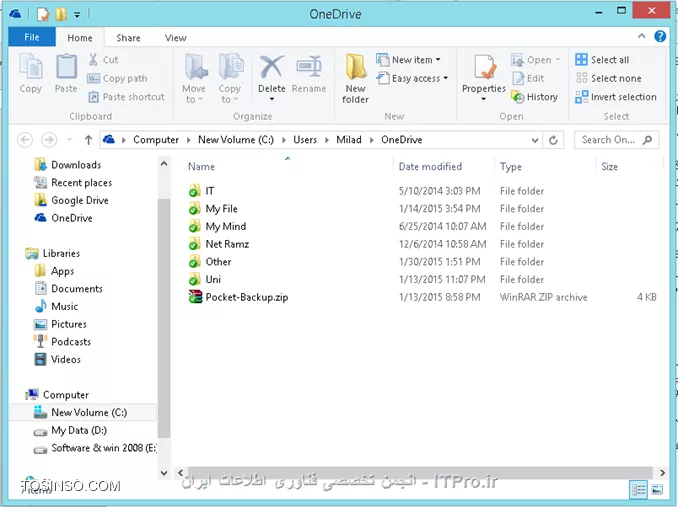Open the recent locations dropdown arrow
Image resolution: width=678 pixels, height=507 pixels.
point(70,140)
